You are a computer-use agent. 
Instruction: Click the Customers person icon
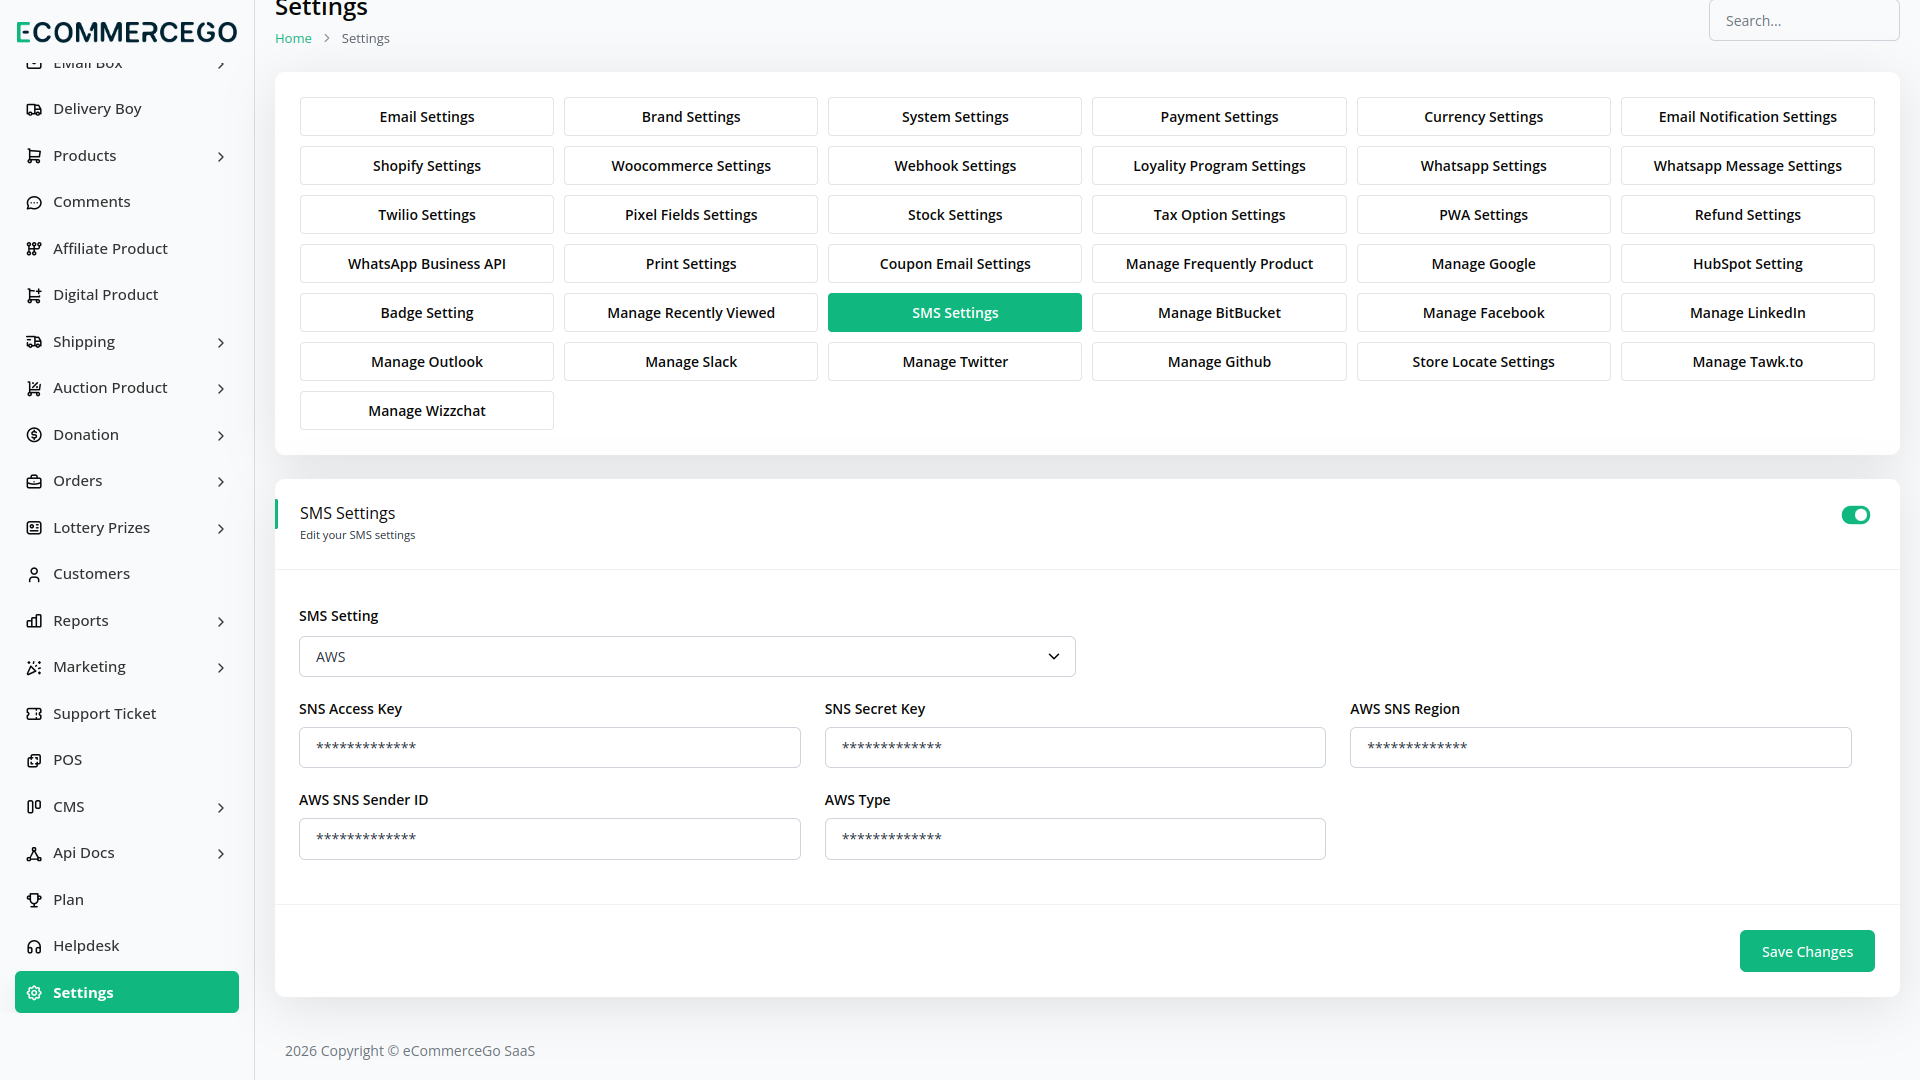click(x=34, y=574)
